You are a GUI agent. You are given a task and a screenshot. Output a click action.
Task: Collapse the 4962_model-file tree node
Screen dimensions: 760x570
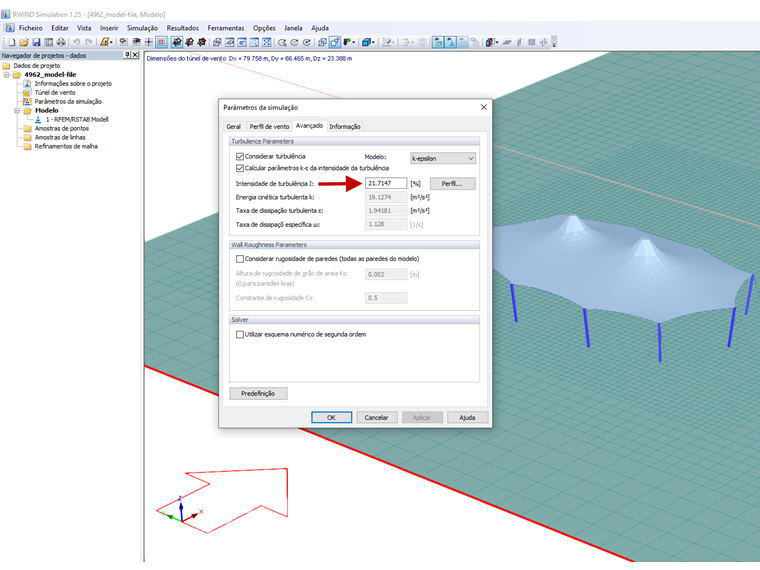click(6, 75)
